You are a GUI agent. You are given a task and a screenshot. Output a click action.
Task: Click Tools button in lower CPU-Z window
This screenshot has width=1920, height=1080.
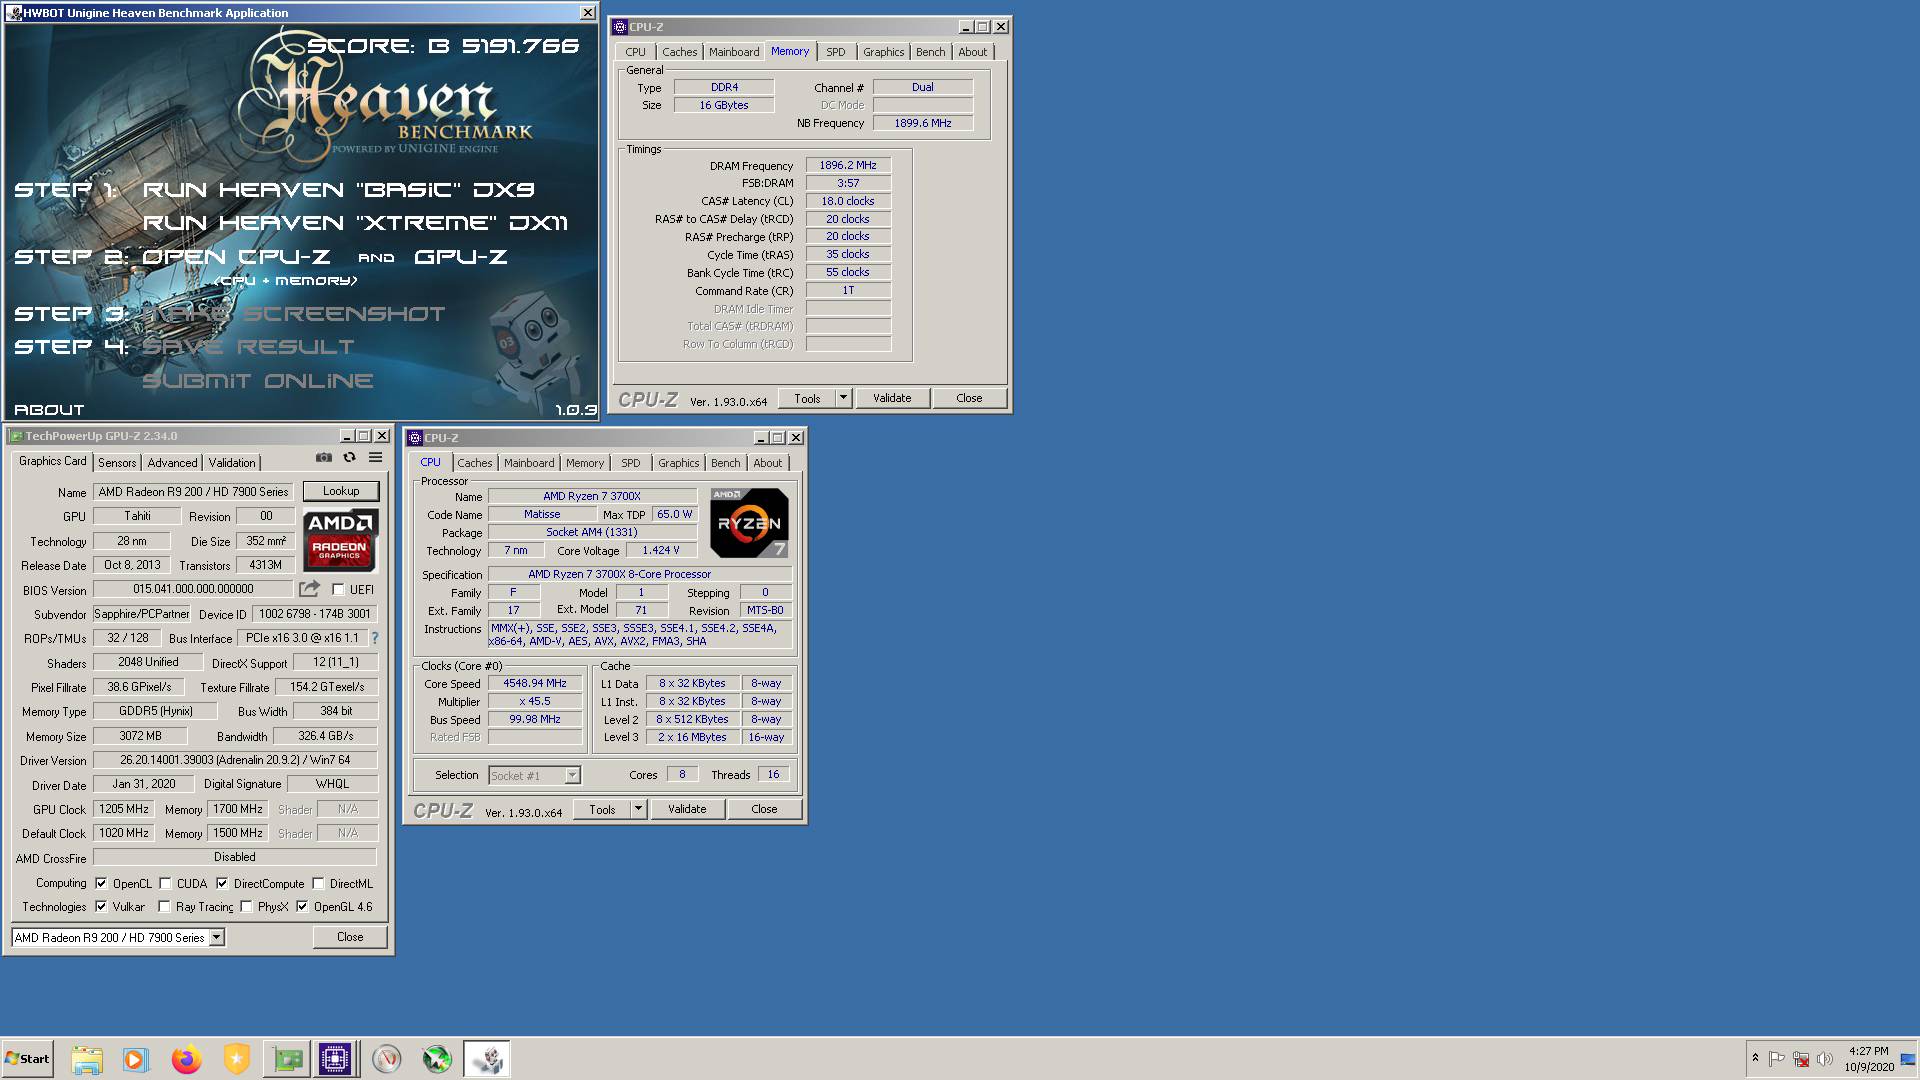602,809
